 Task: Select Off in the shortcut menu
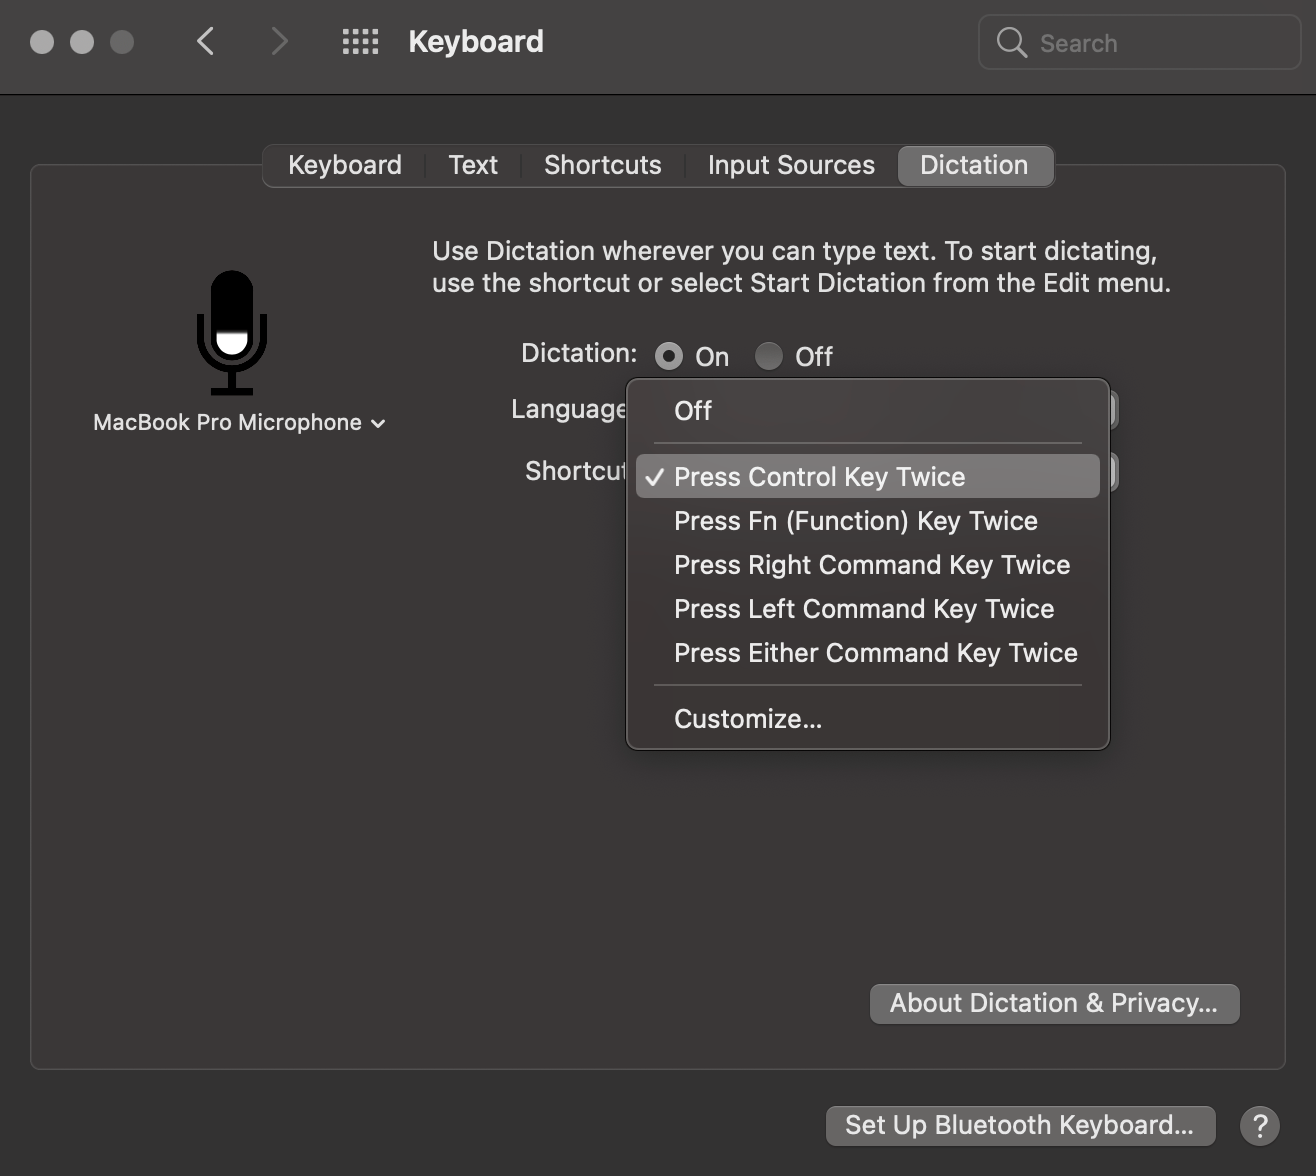pos(692,411)
